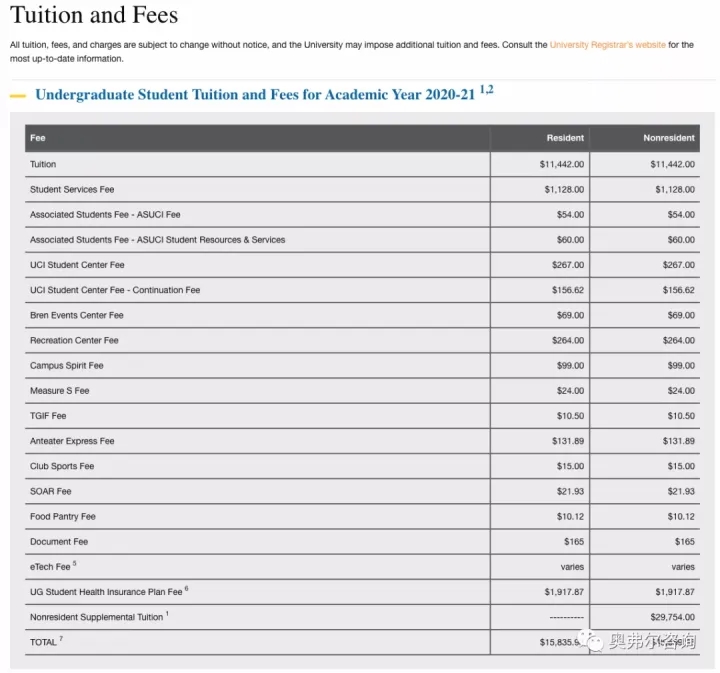Image resolution: width=720 pixels, height=673 pixels.
Task: Select the Nonresident column header
Action: tap(668, 138)
